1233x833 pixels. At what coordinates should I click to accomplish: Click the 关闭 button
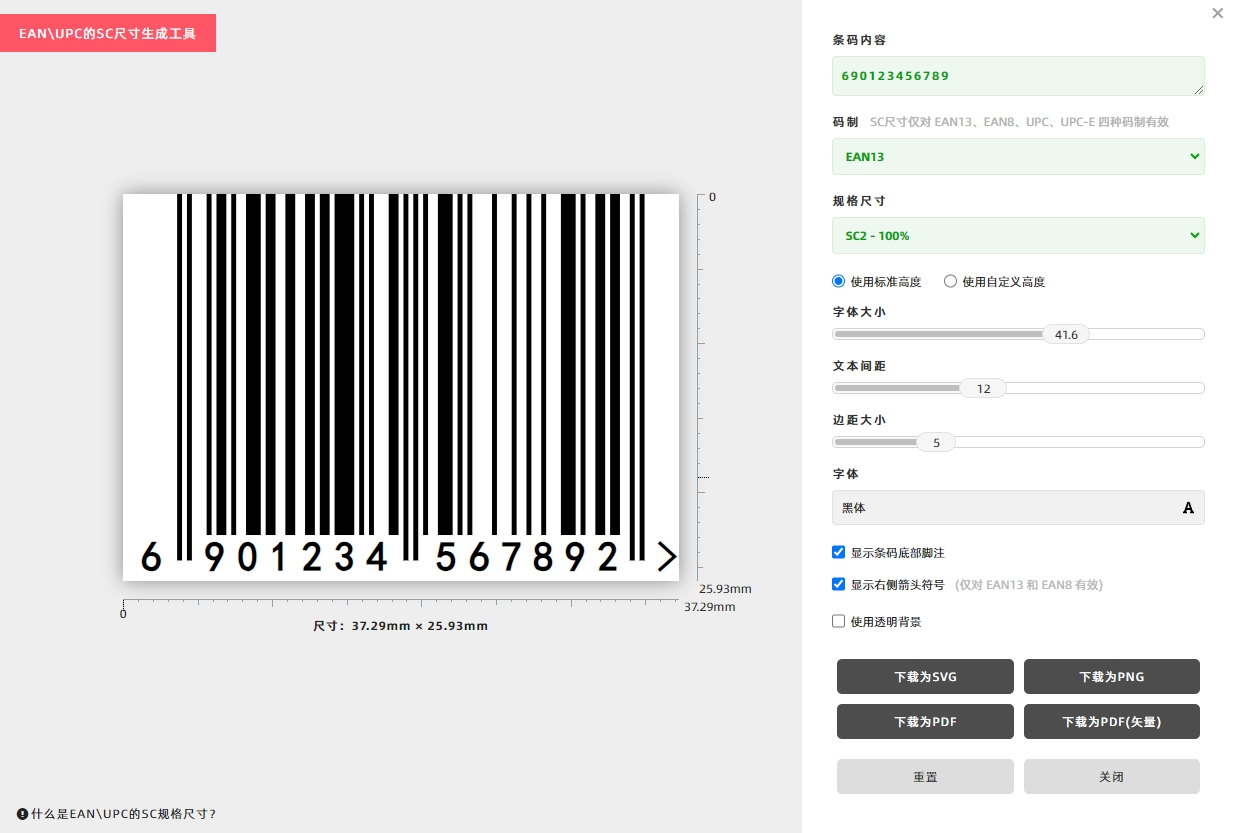1112,777
